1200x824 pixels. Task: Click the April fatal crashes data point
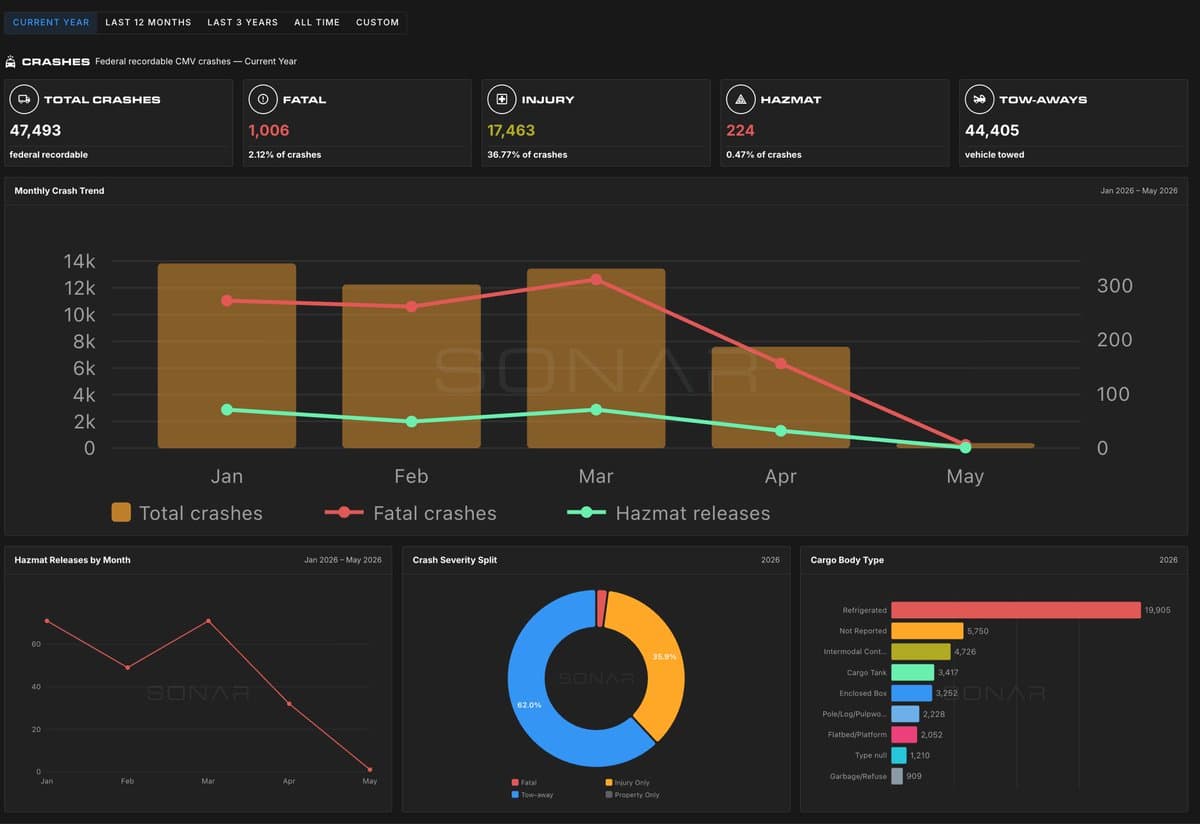click(781, 364)
